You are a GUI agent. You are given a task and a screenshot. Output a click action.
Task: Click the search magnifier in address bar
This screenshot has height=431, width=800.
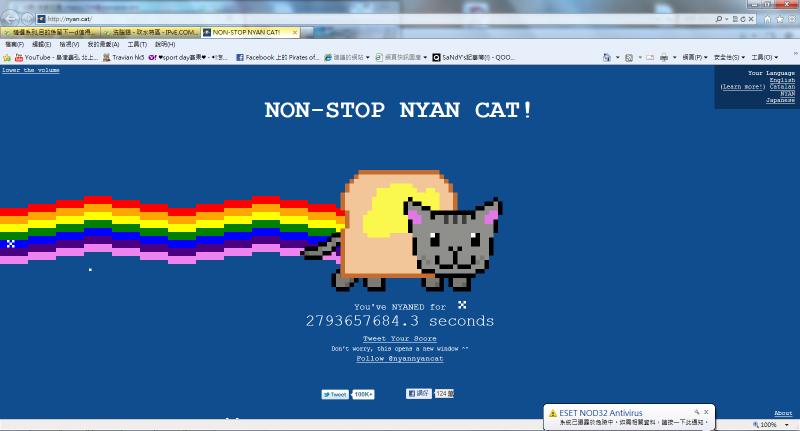718,19
